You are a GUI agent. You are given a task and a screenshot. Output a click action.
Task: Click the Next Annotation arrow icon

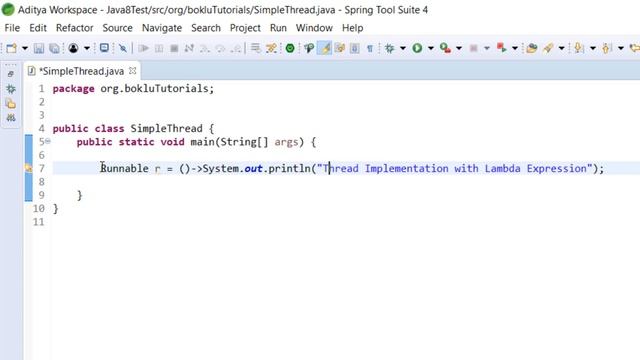pyautogui.click(x=579, y=49)
